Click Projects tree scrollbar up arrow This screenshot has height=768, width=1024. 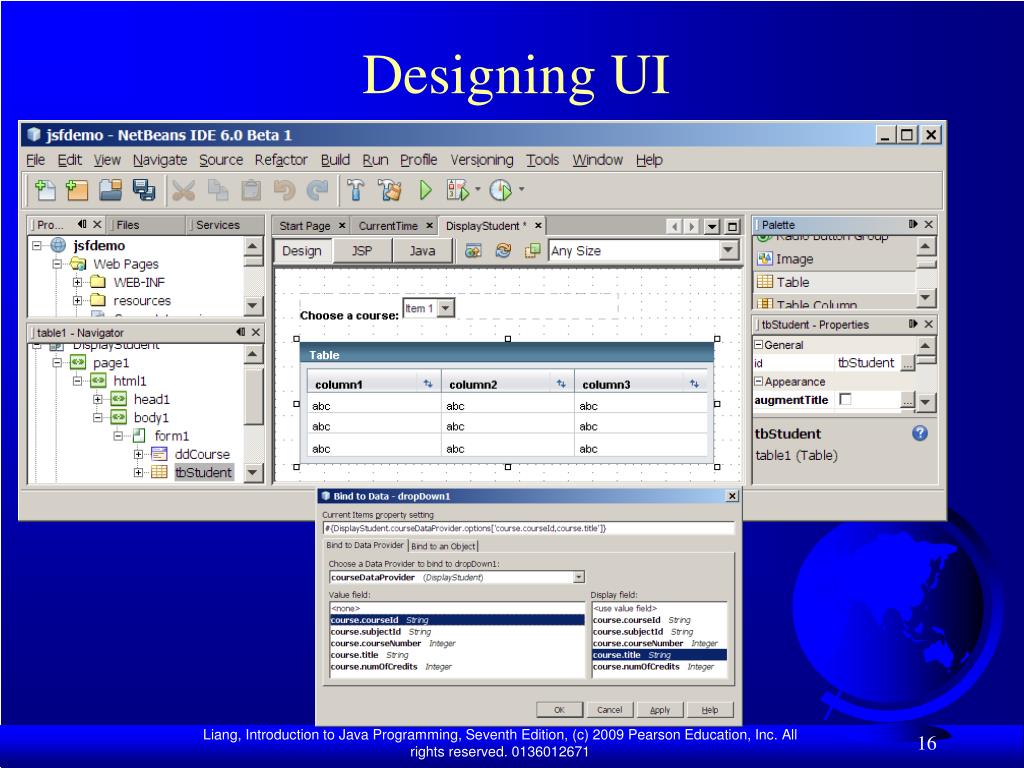253,246
